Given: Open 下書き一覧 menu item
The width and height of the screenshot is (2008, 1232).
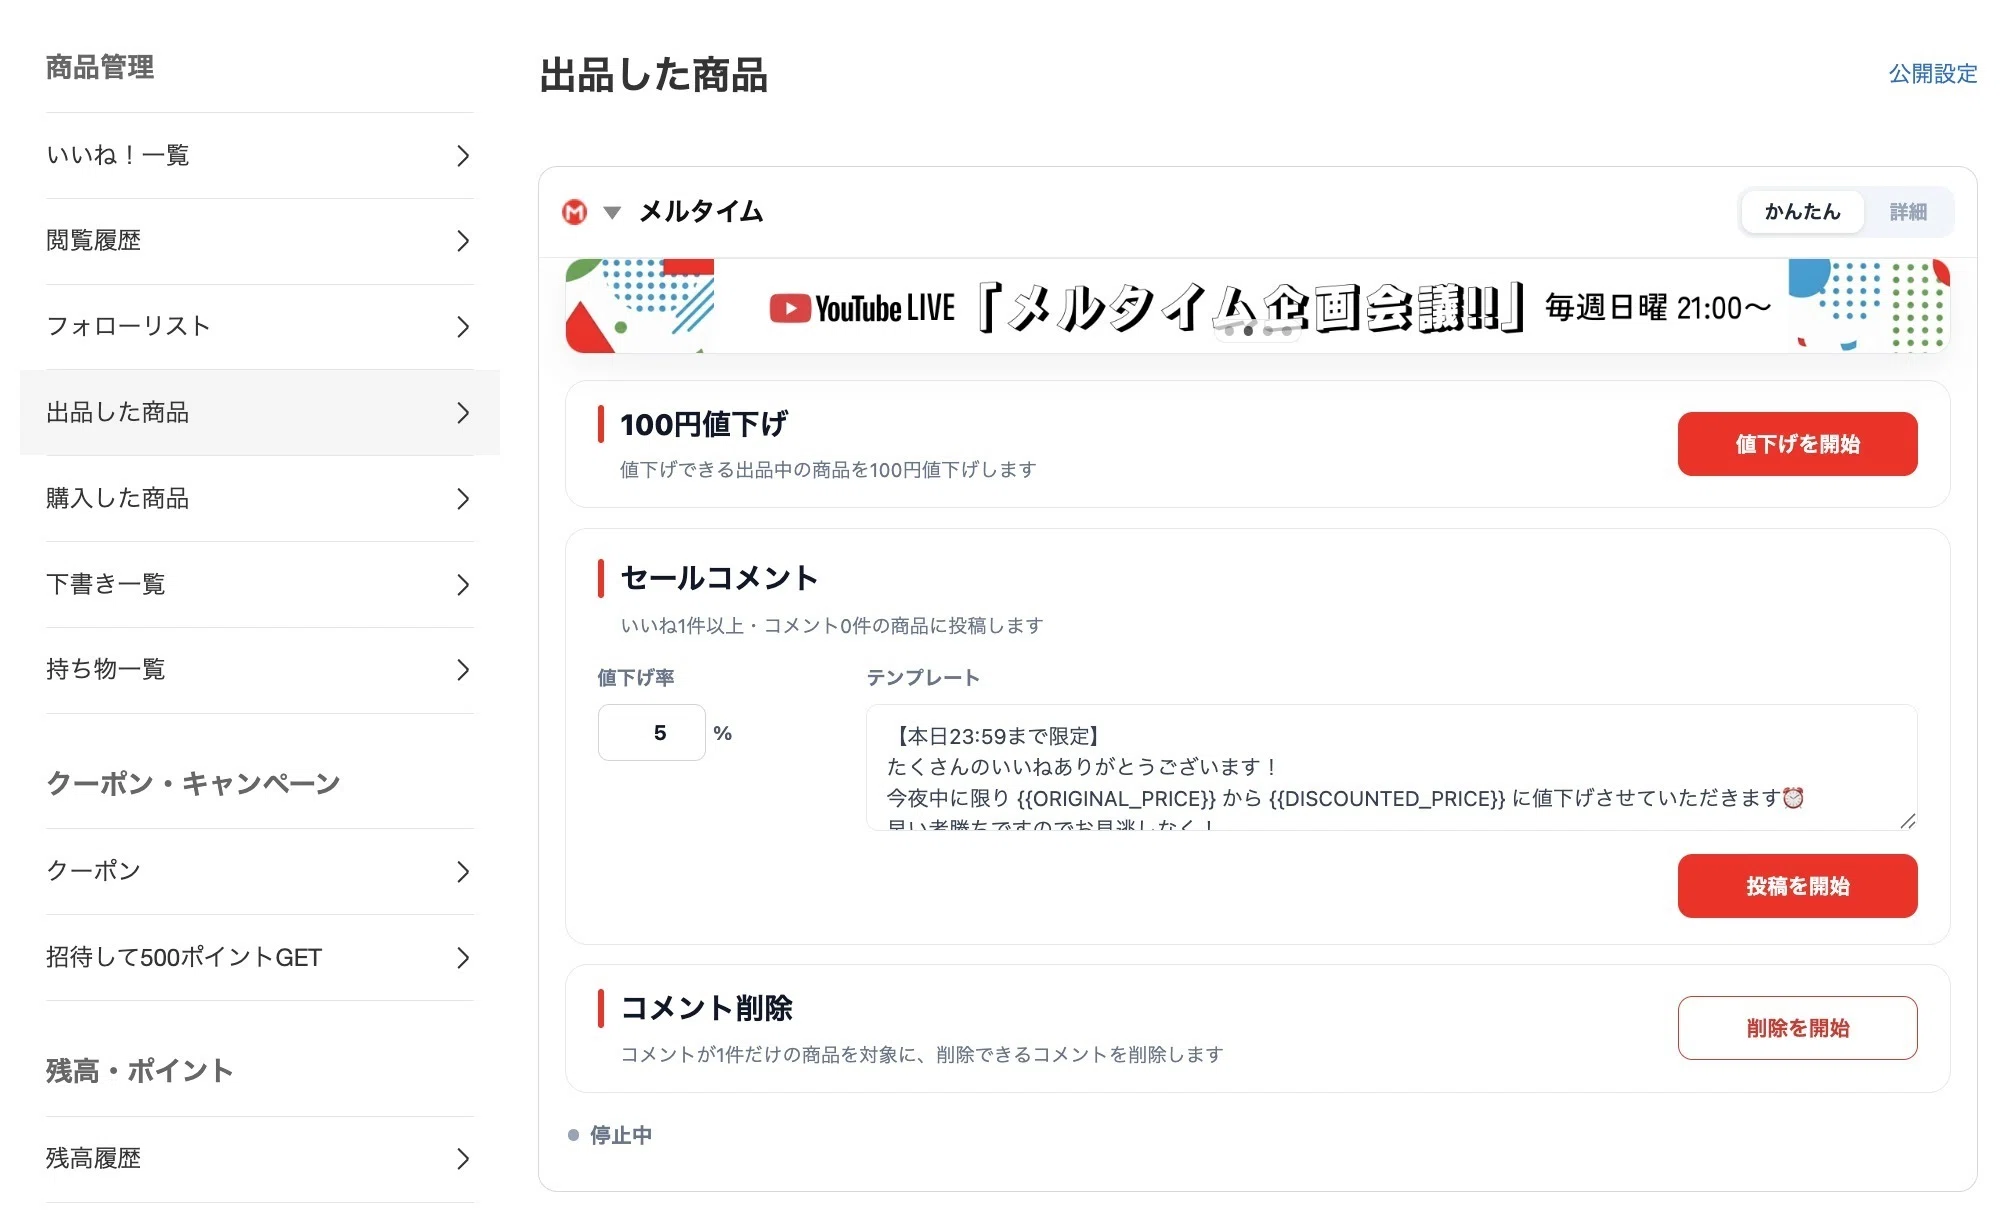Looking at the screenshot, I should tap(260, 585).
